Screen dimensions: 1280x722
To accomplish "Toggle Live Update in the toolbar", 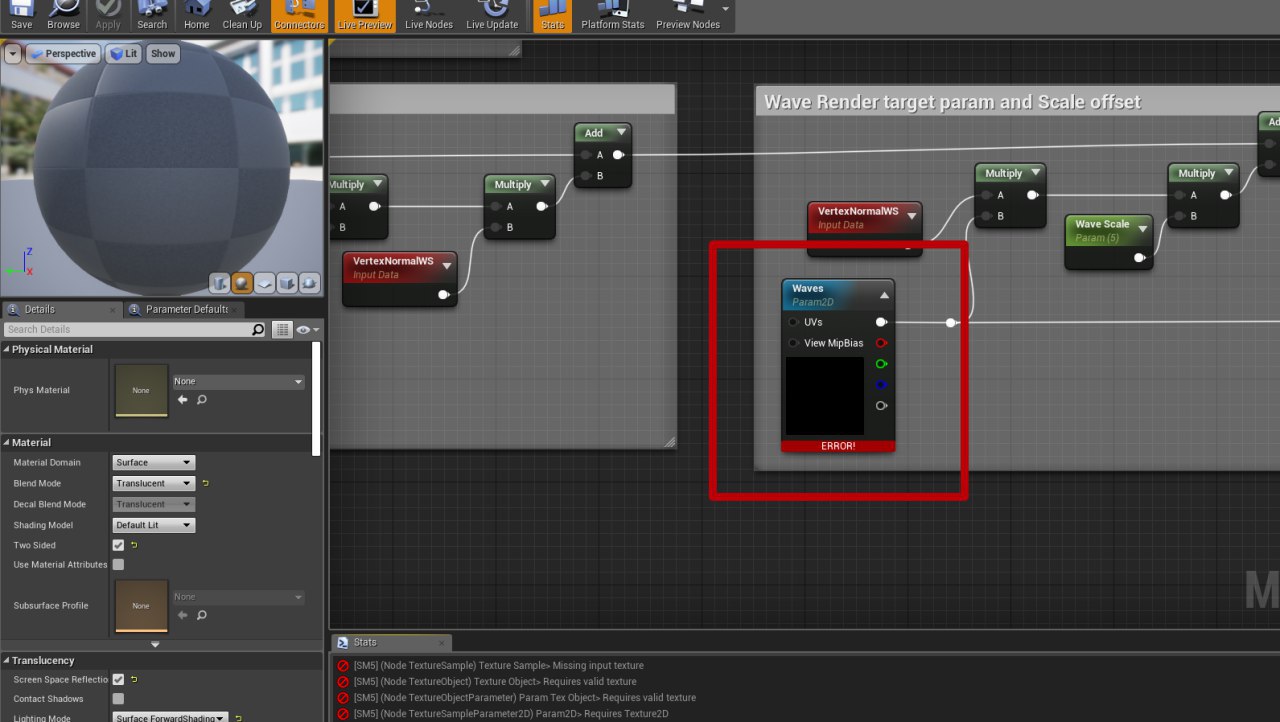I will click(x=492, y=16).
